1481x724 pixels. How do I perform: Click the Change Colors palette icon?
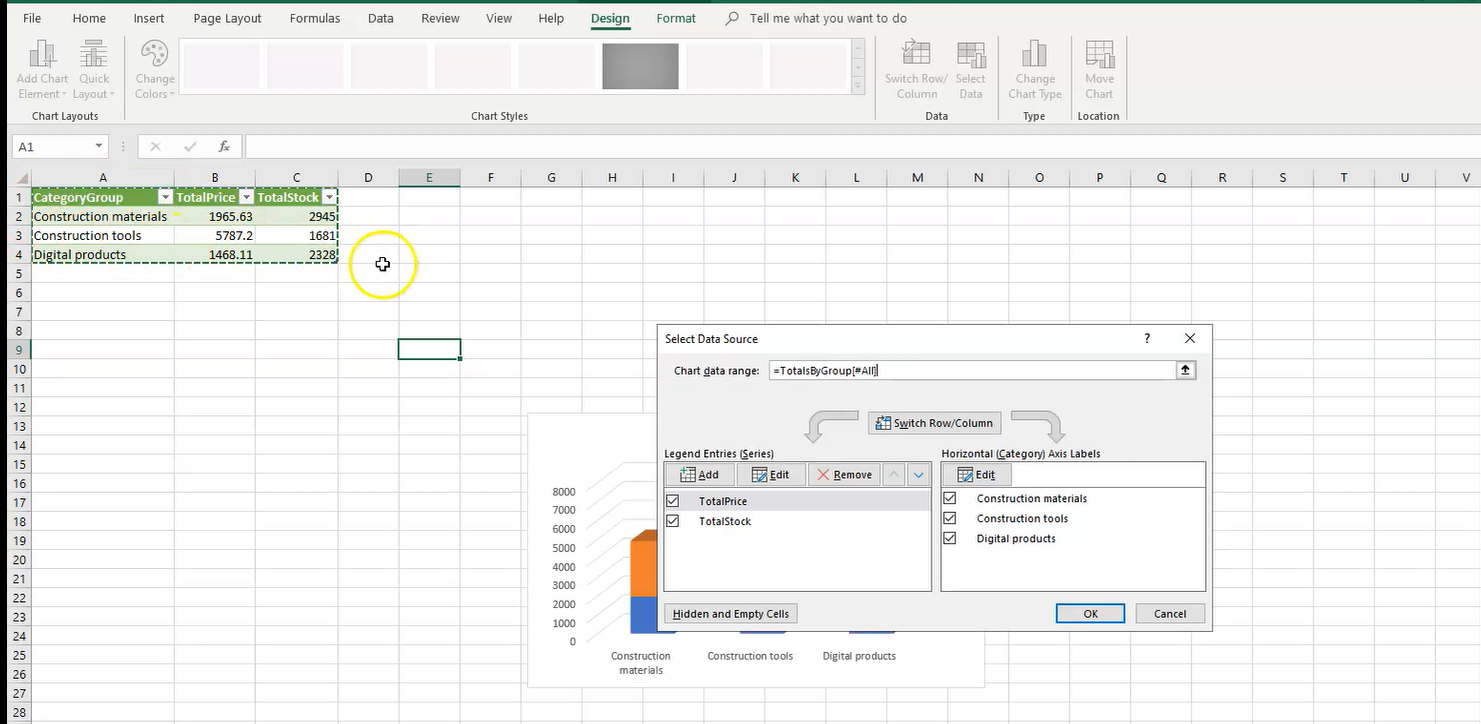click(155, 55)
